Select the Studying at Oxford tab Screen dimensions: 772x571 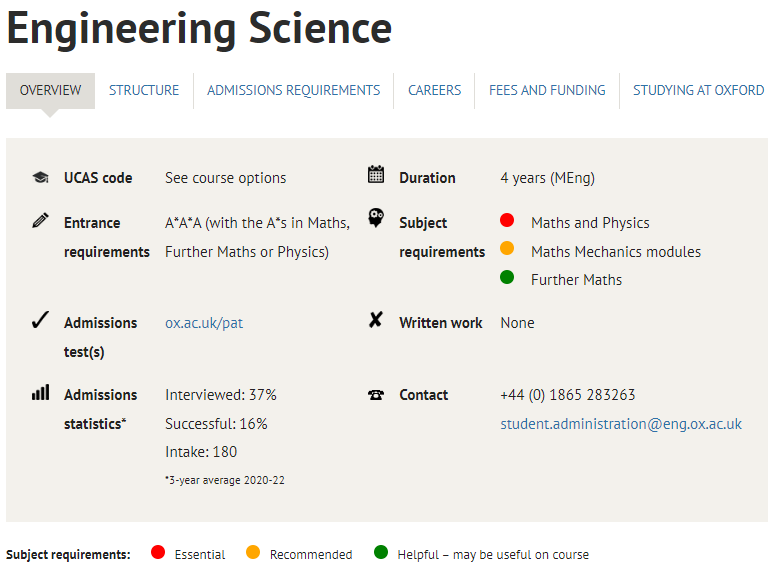[698, 91]
